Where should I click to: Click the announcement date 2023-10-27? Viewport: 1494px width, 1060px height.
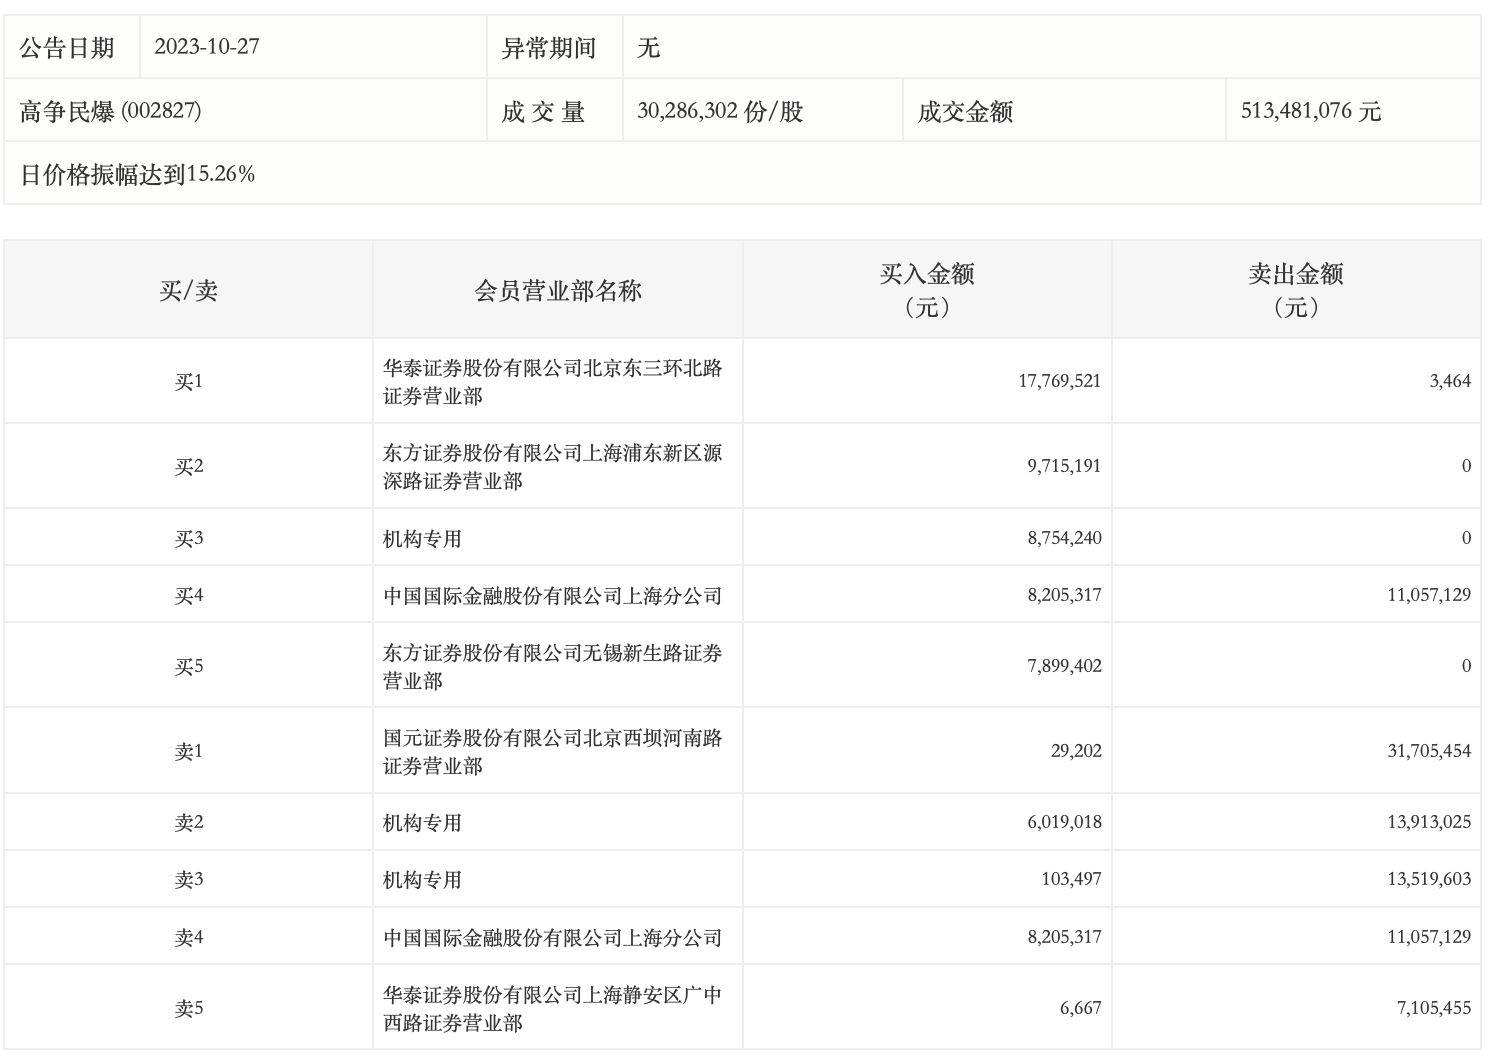[x=207, y=47]
